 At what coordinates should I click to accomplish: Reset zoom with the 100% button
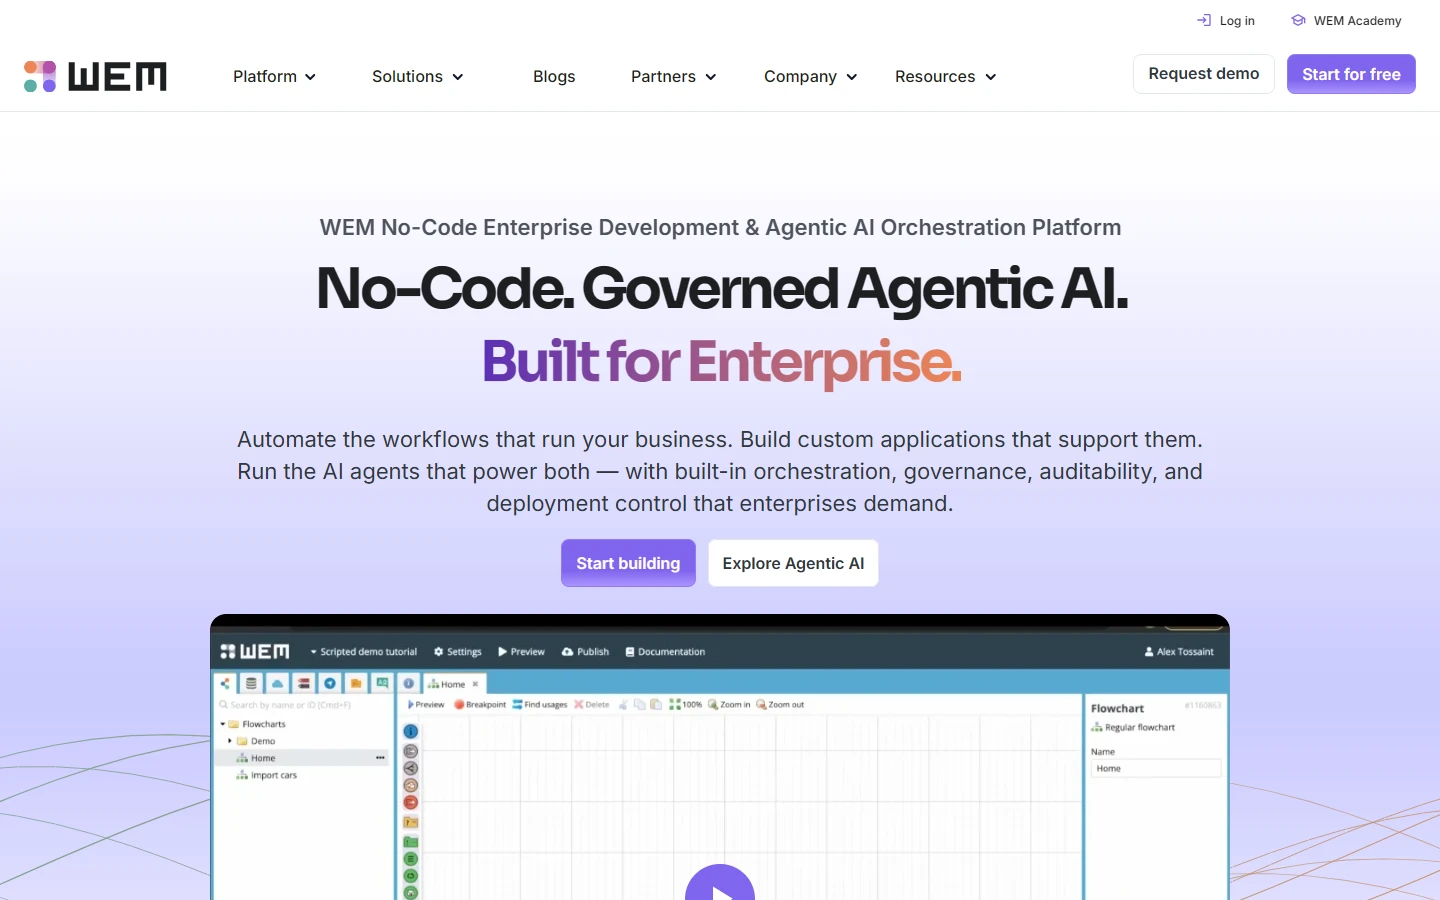tap(686, 705)
